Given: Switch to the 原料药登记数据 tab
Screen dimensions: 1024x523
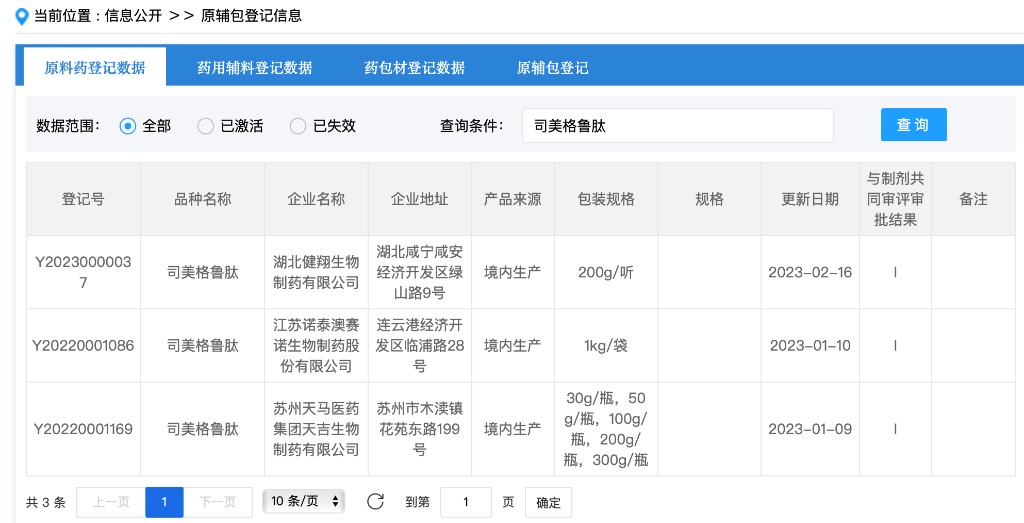Looking at the screenshot, I should pyautogui.click(x=95, y=68).
